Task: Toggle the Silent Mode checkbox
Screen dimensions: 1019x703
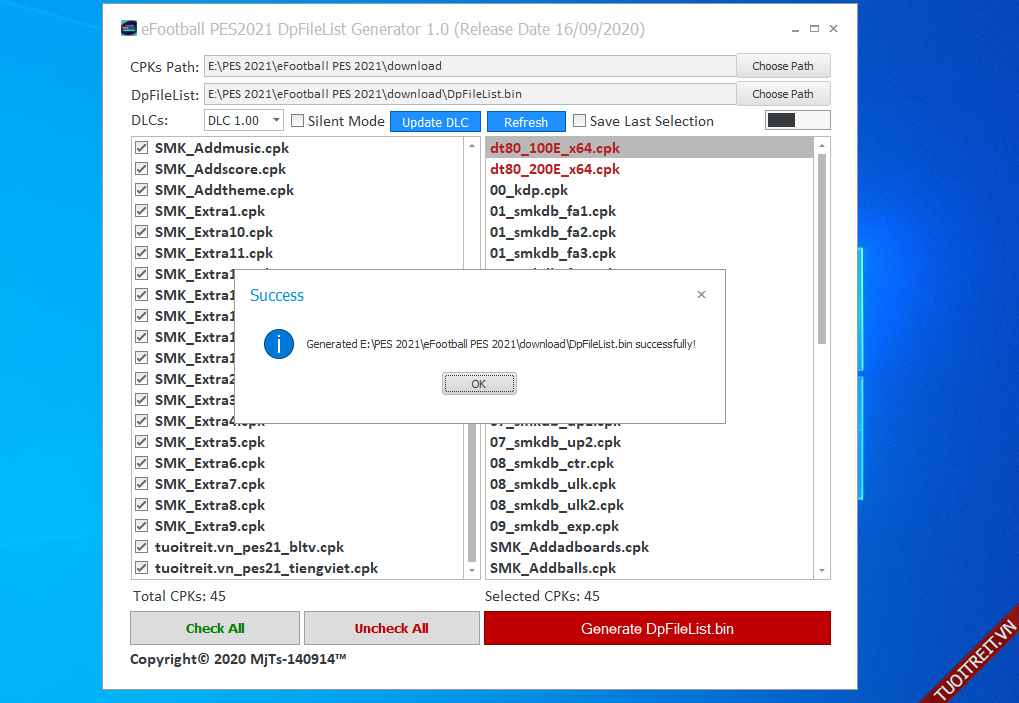Action: pos(298,121)
